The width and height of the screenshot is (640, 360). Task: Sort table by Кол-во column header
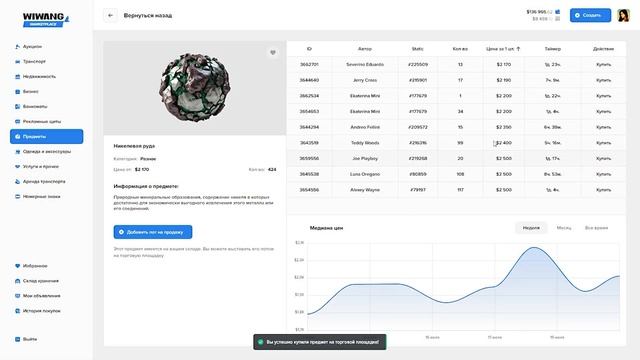460,49
